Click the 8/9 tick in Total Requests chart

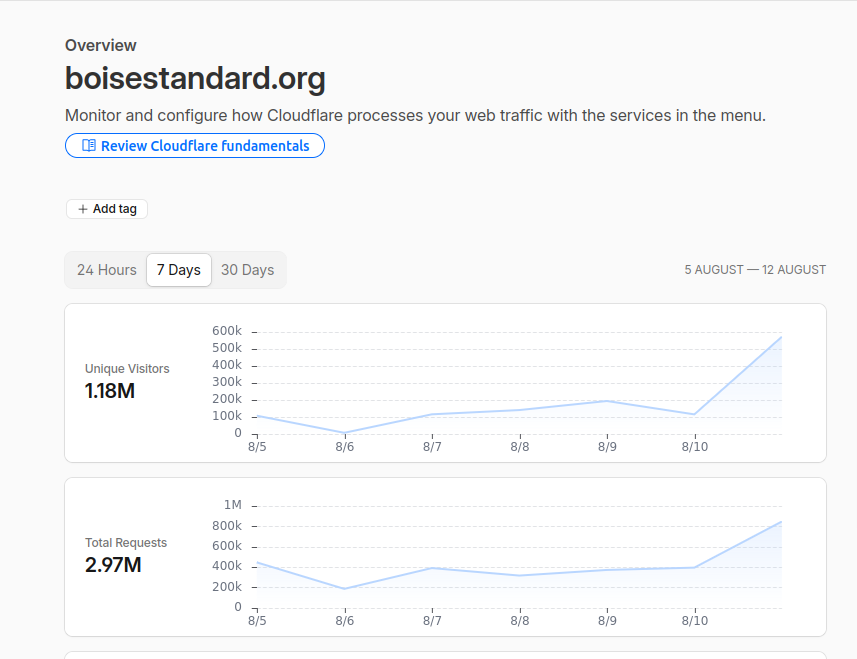(x=607, y=621)
